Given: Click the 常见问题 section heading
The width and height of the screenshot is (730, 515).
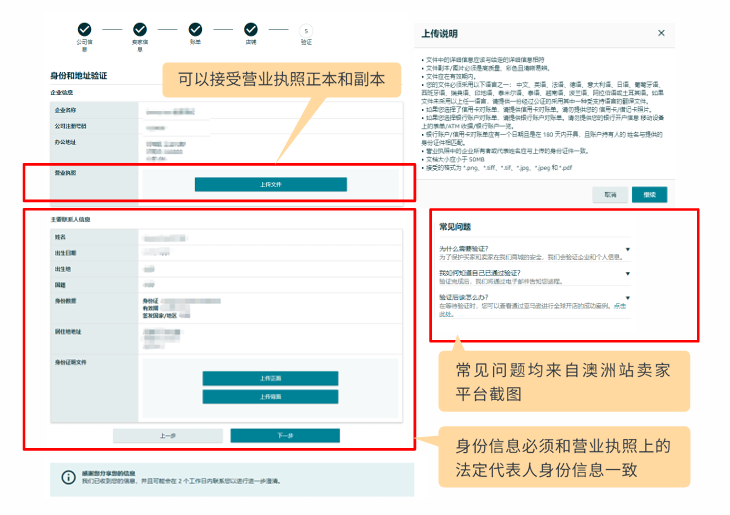Looking at the screenshot, I should coord(457,227).
